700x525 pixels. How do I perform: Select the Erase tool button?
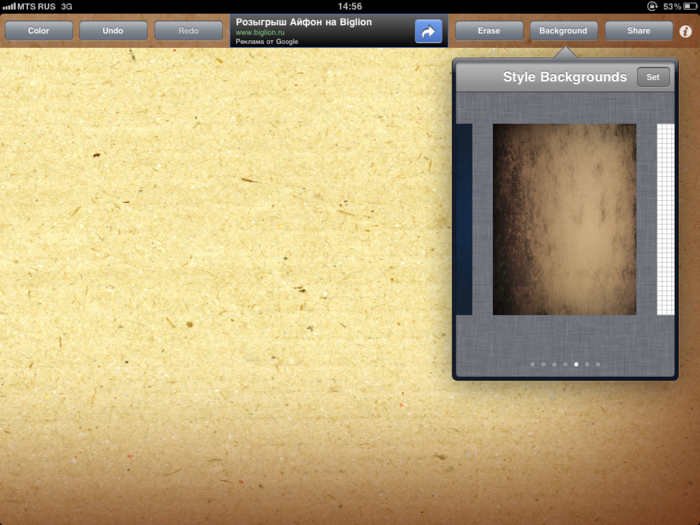489,31
